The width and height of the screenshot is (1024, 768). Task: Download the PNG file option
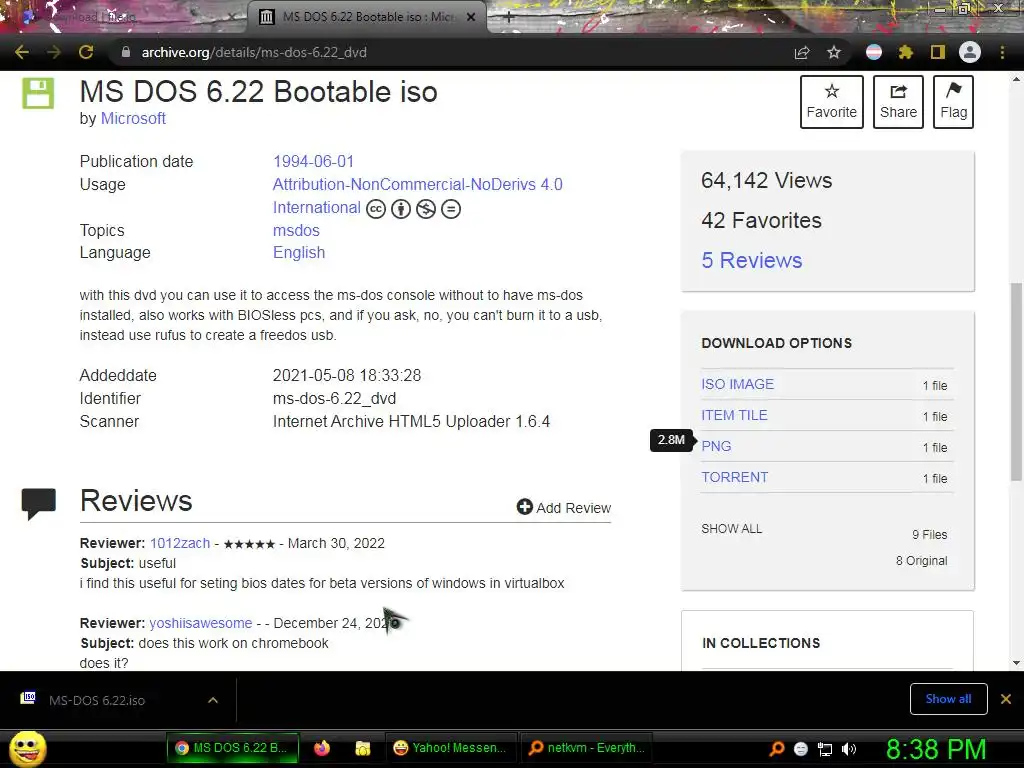[716, 446]
